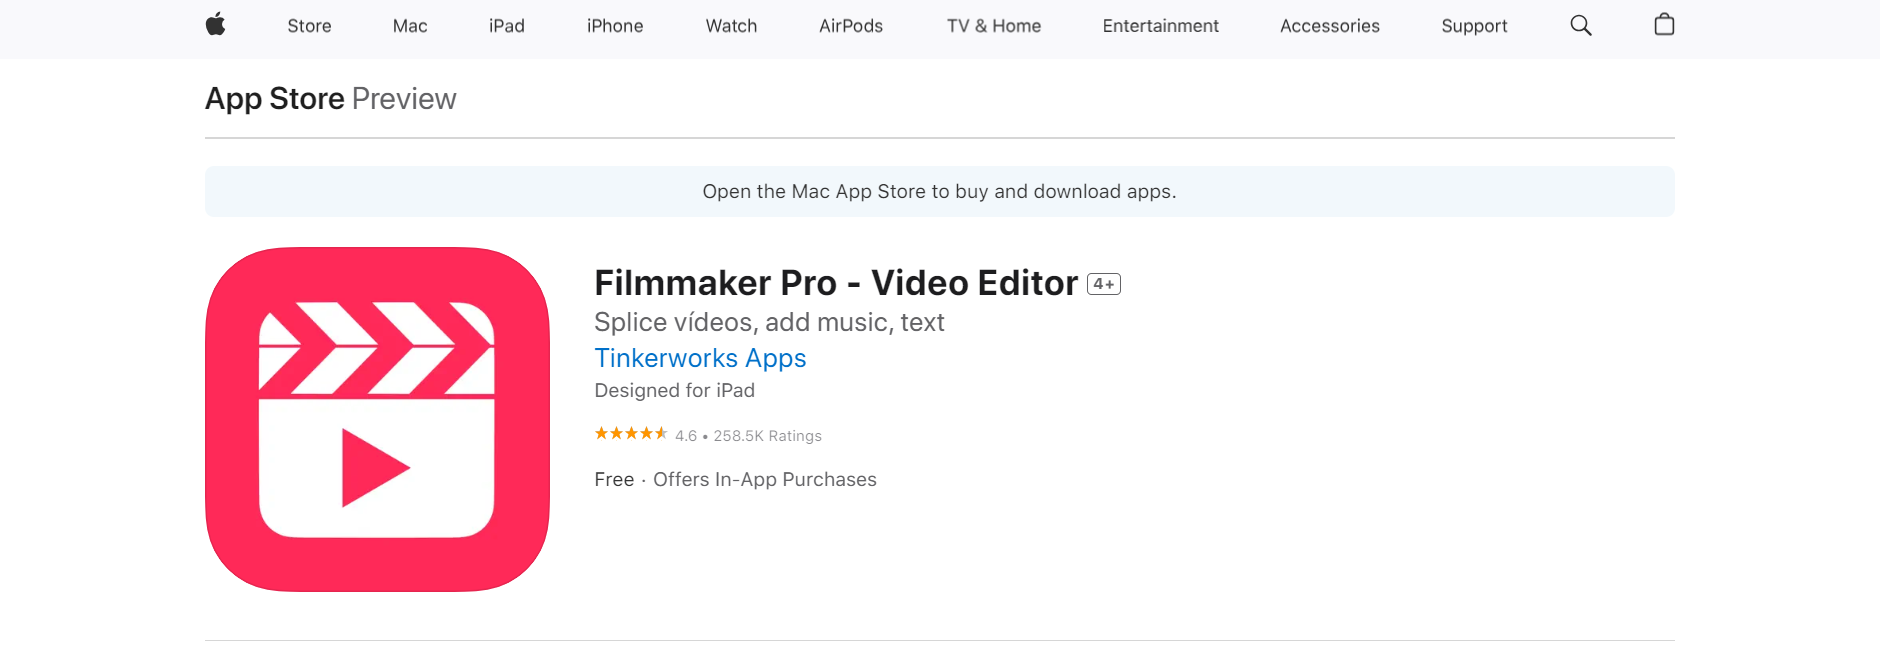Click the Apple logo icon

[215, 25]
